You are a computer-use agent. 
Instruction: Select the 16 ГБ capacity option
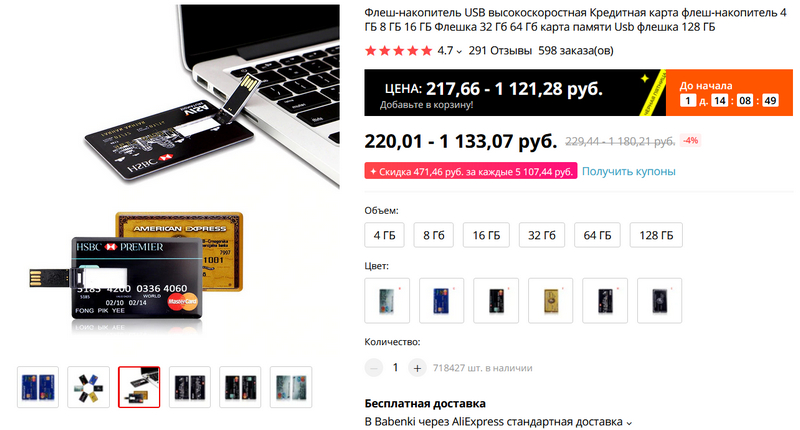[486, 235]
